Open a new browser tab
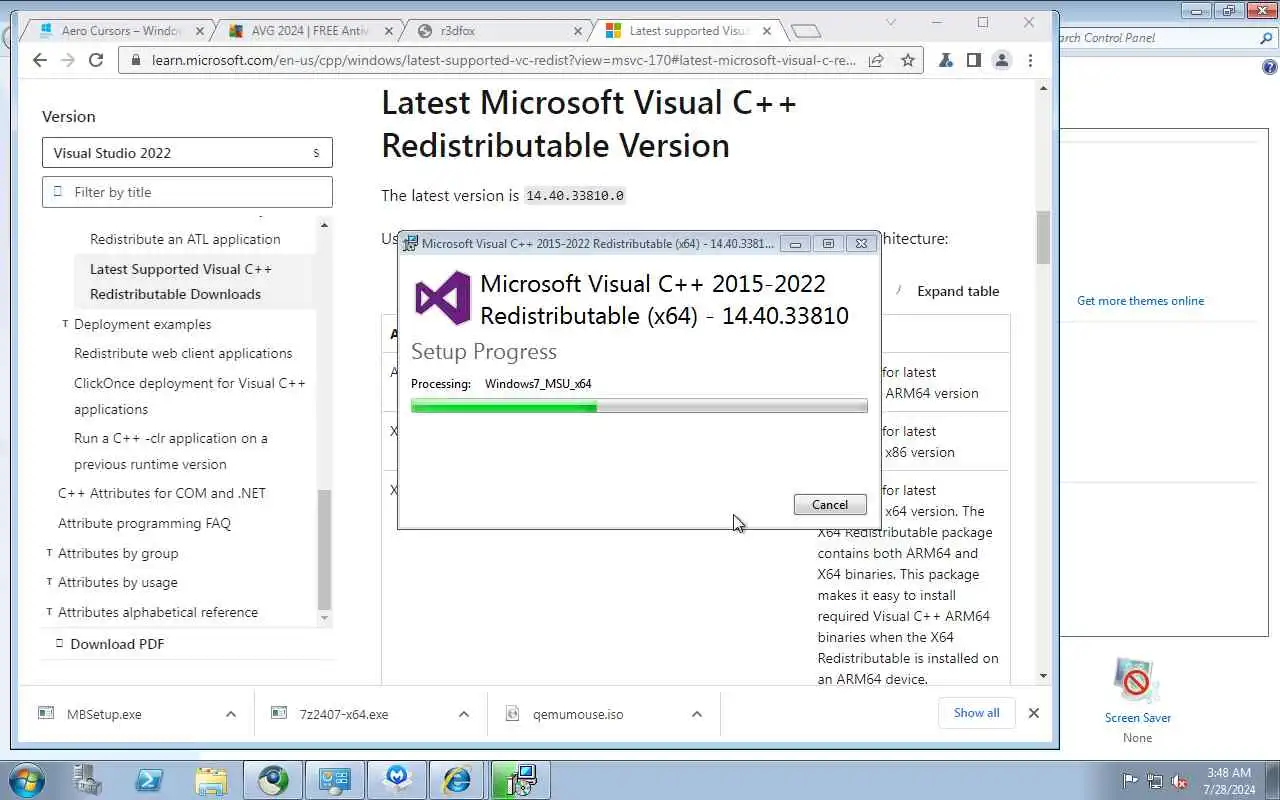Image resolution: width=1280 pixels, height=800 pixels. [805, 31]
